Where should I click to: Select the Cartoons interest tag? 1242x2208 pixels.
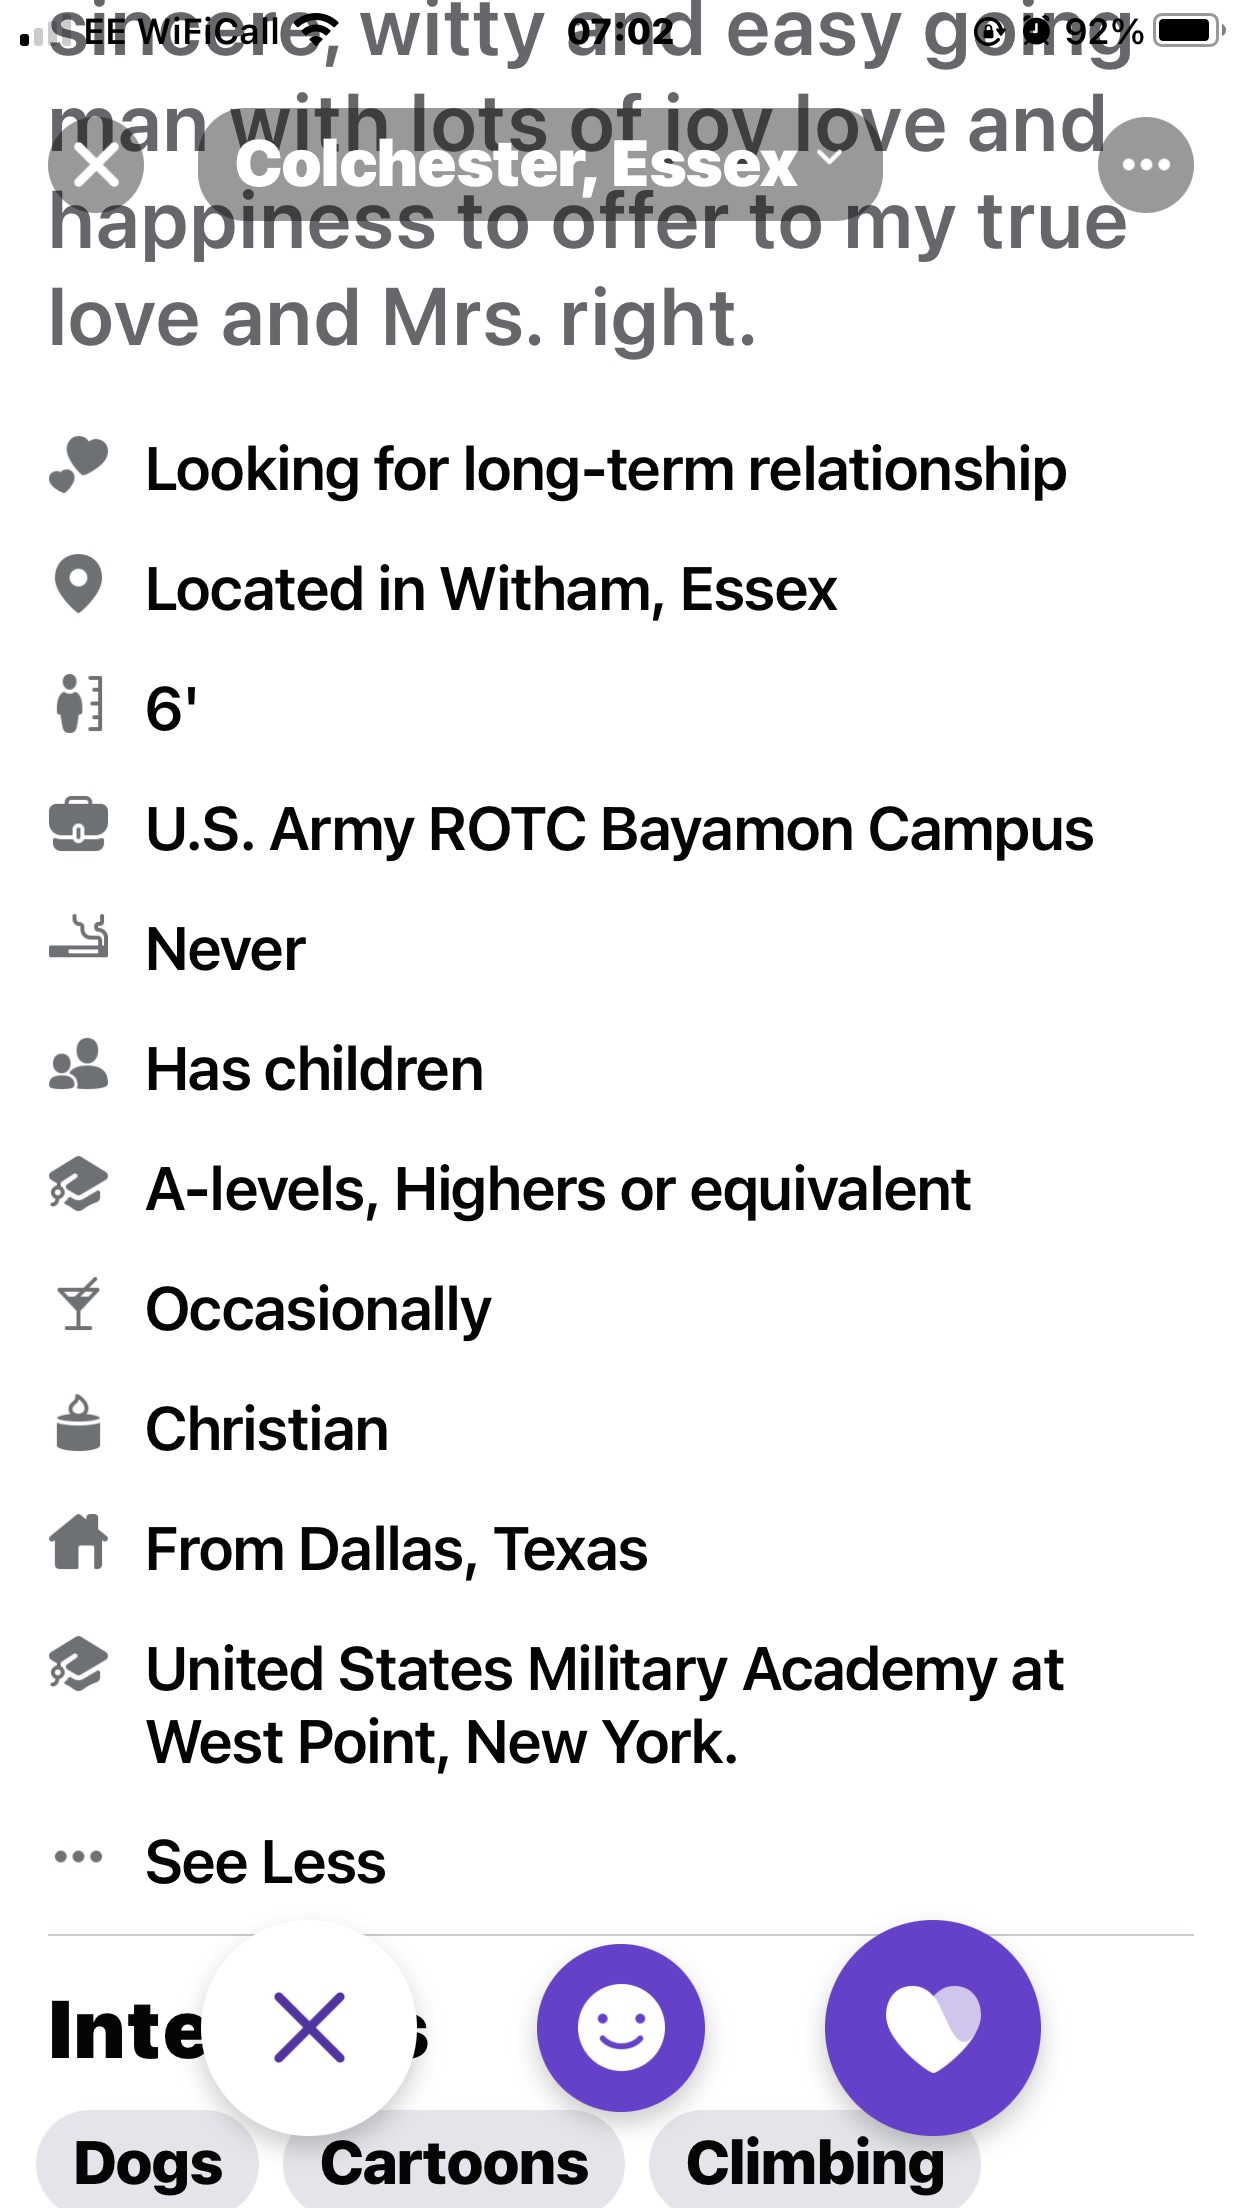coord(454,2162)
